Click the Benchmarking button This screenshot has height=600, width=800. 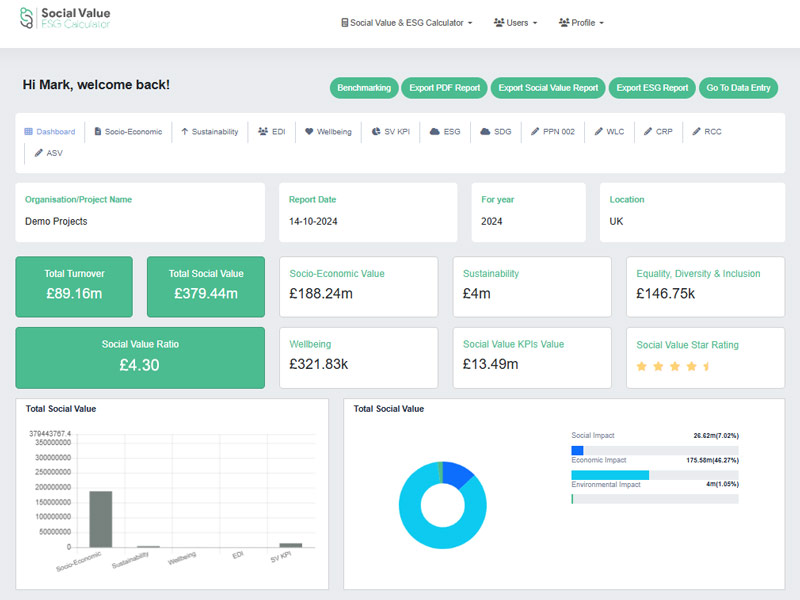coord(364,88)
